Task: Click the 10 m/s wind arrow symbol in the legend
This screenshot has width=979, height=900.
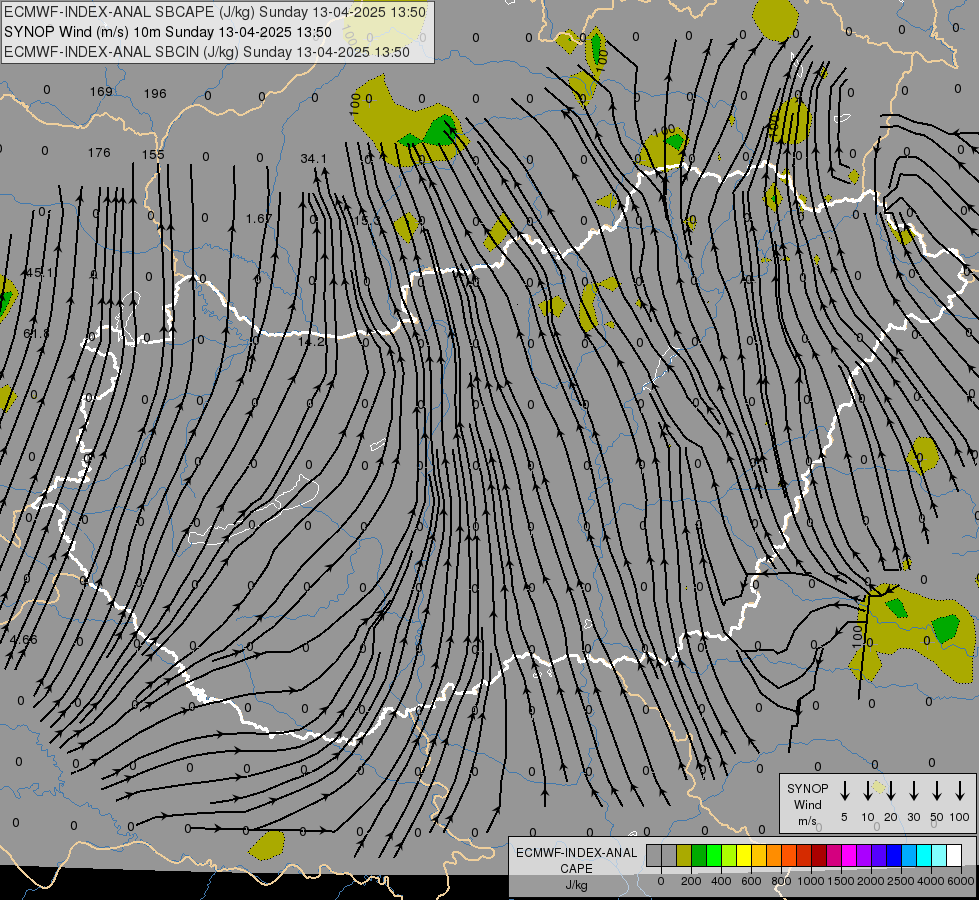Action: (x=867, y=791)
